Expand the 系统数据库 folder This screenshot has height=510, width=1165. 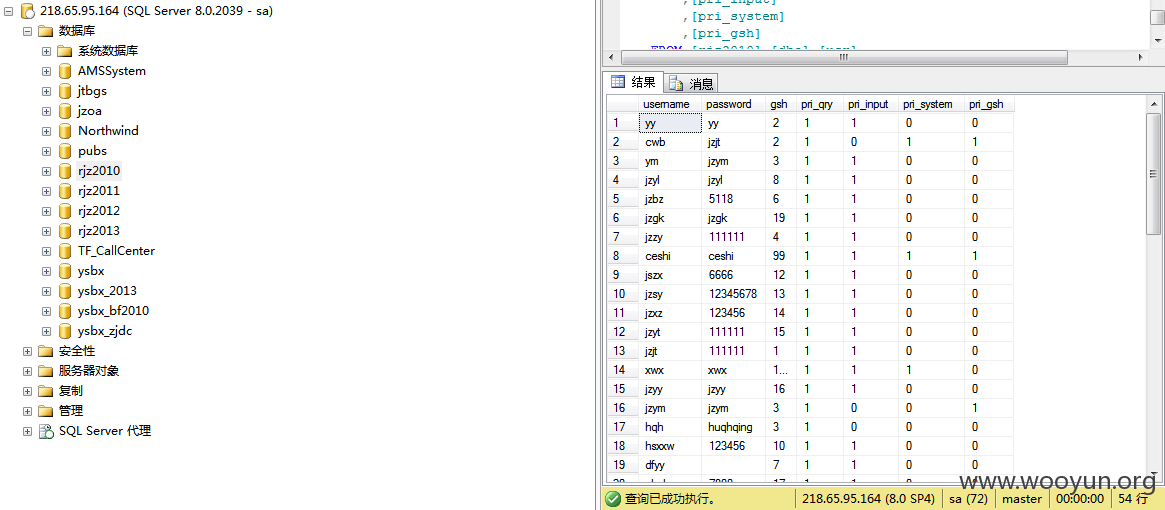pos(46,51)
